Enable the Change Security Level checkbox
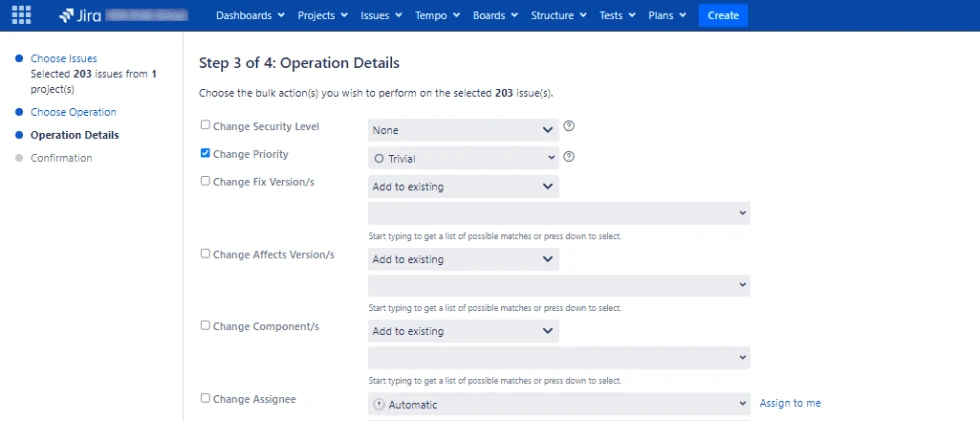The width and height of the screenshot is (980, 421). click(205, 126)
